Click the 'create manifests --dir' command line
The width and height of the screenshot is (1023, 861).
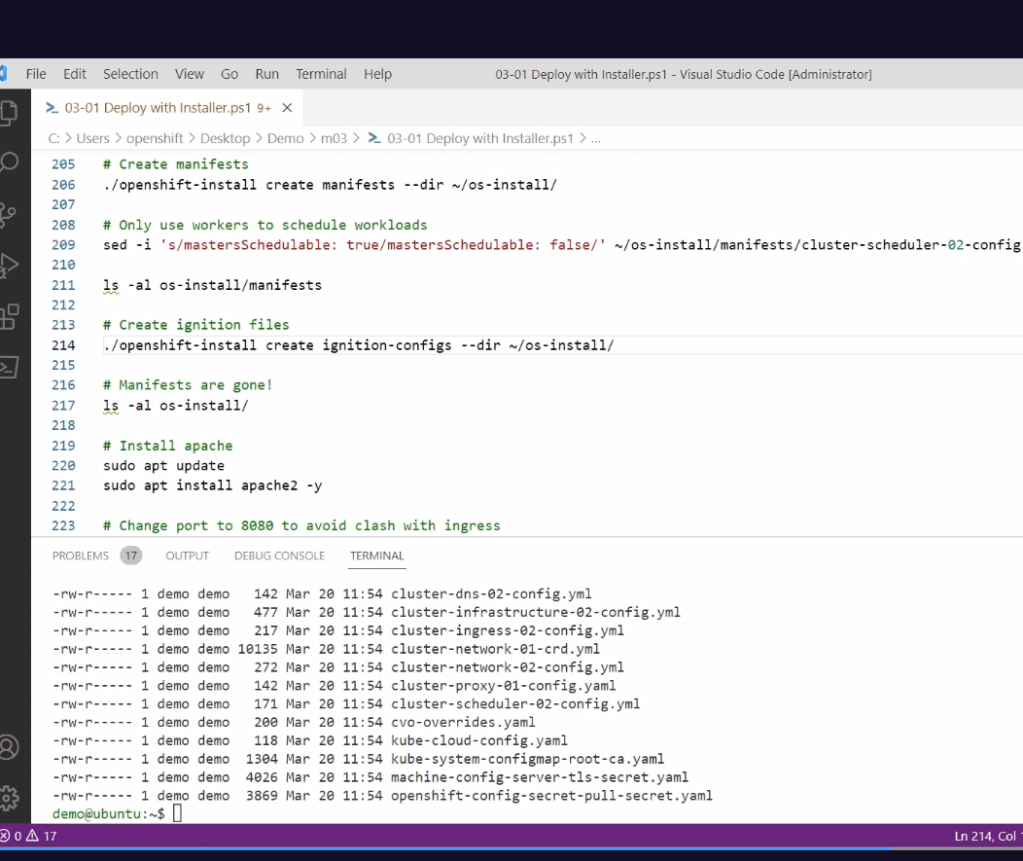click(330, 185)
